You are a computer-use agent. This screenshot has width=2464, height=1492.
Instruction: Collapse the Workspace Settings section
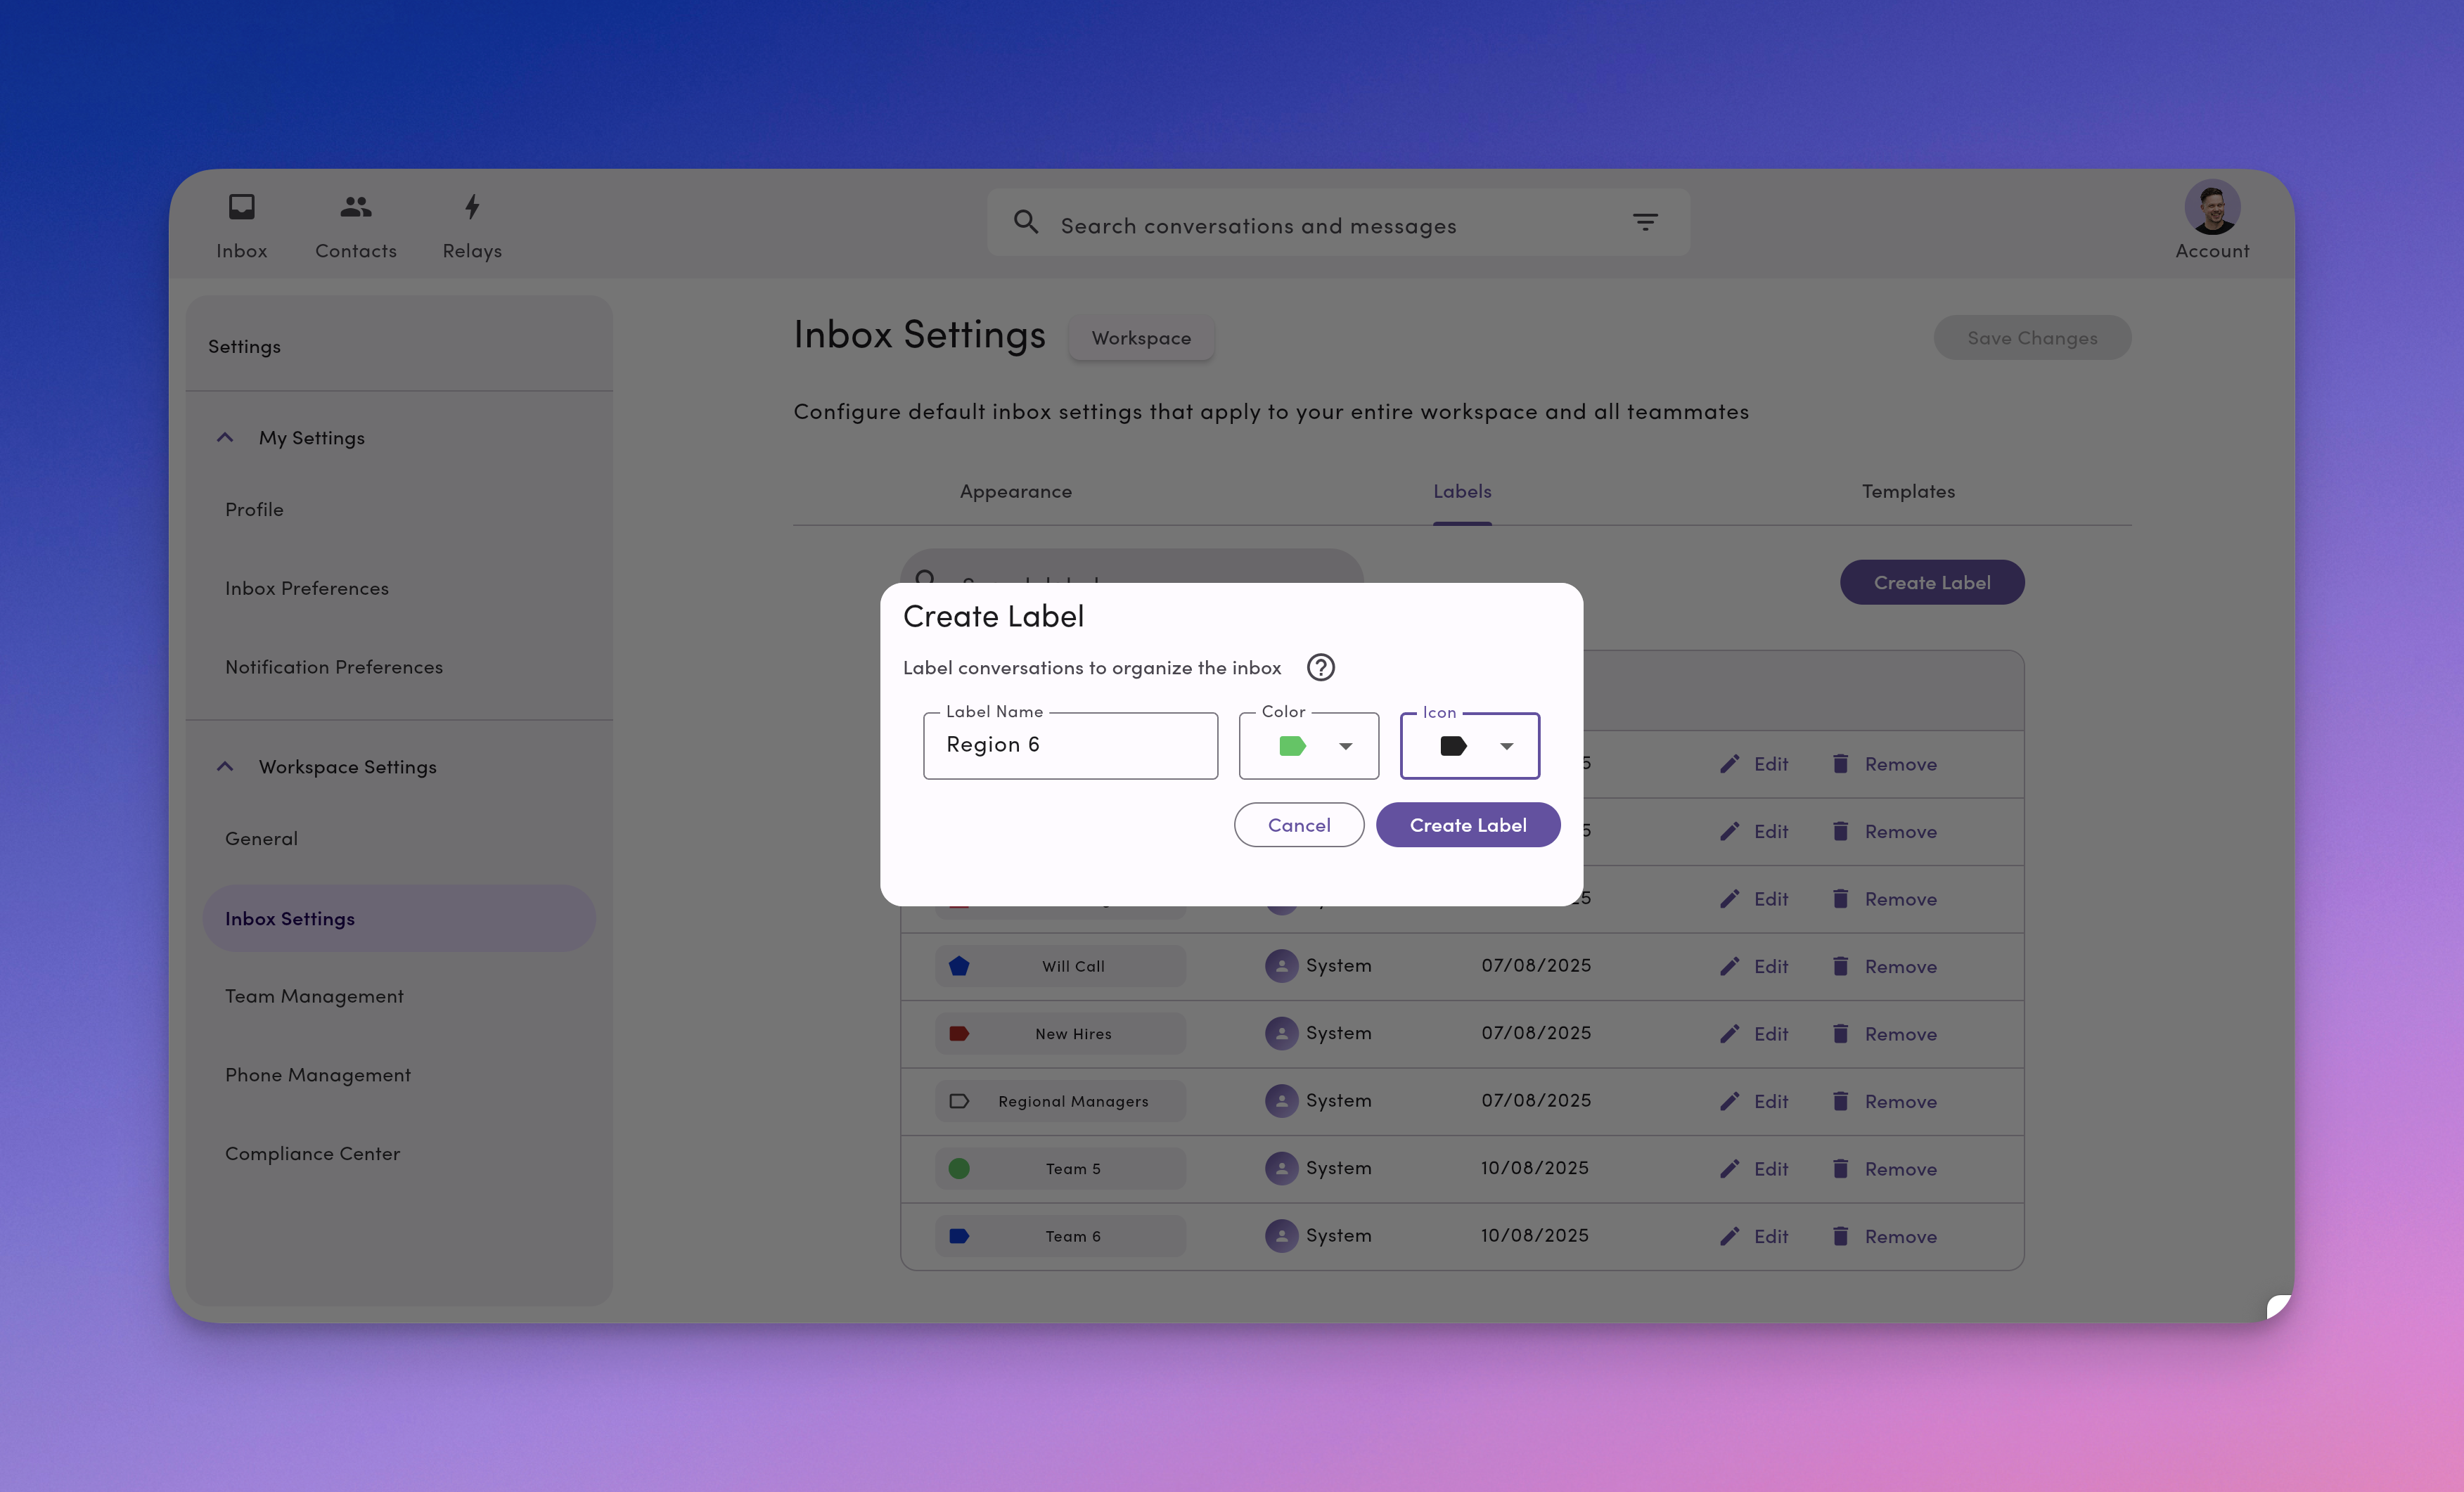pos(224,766)
